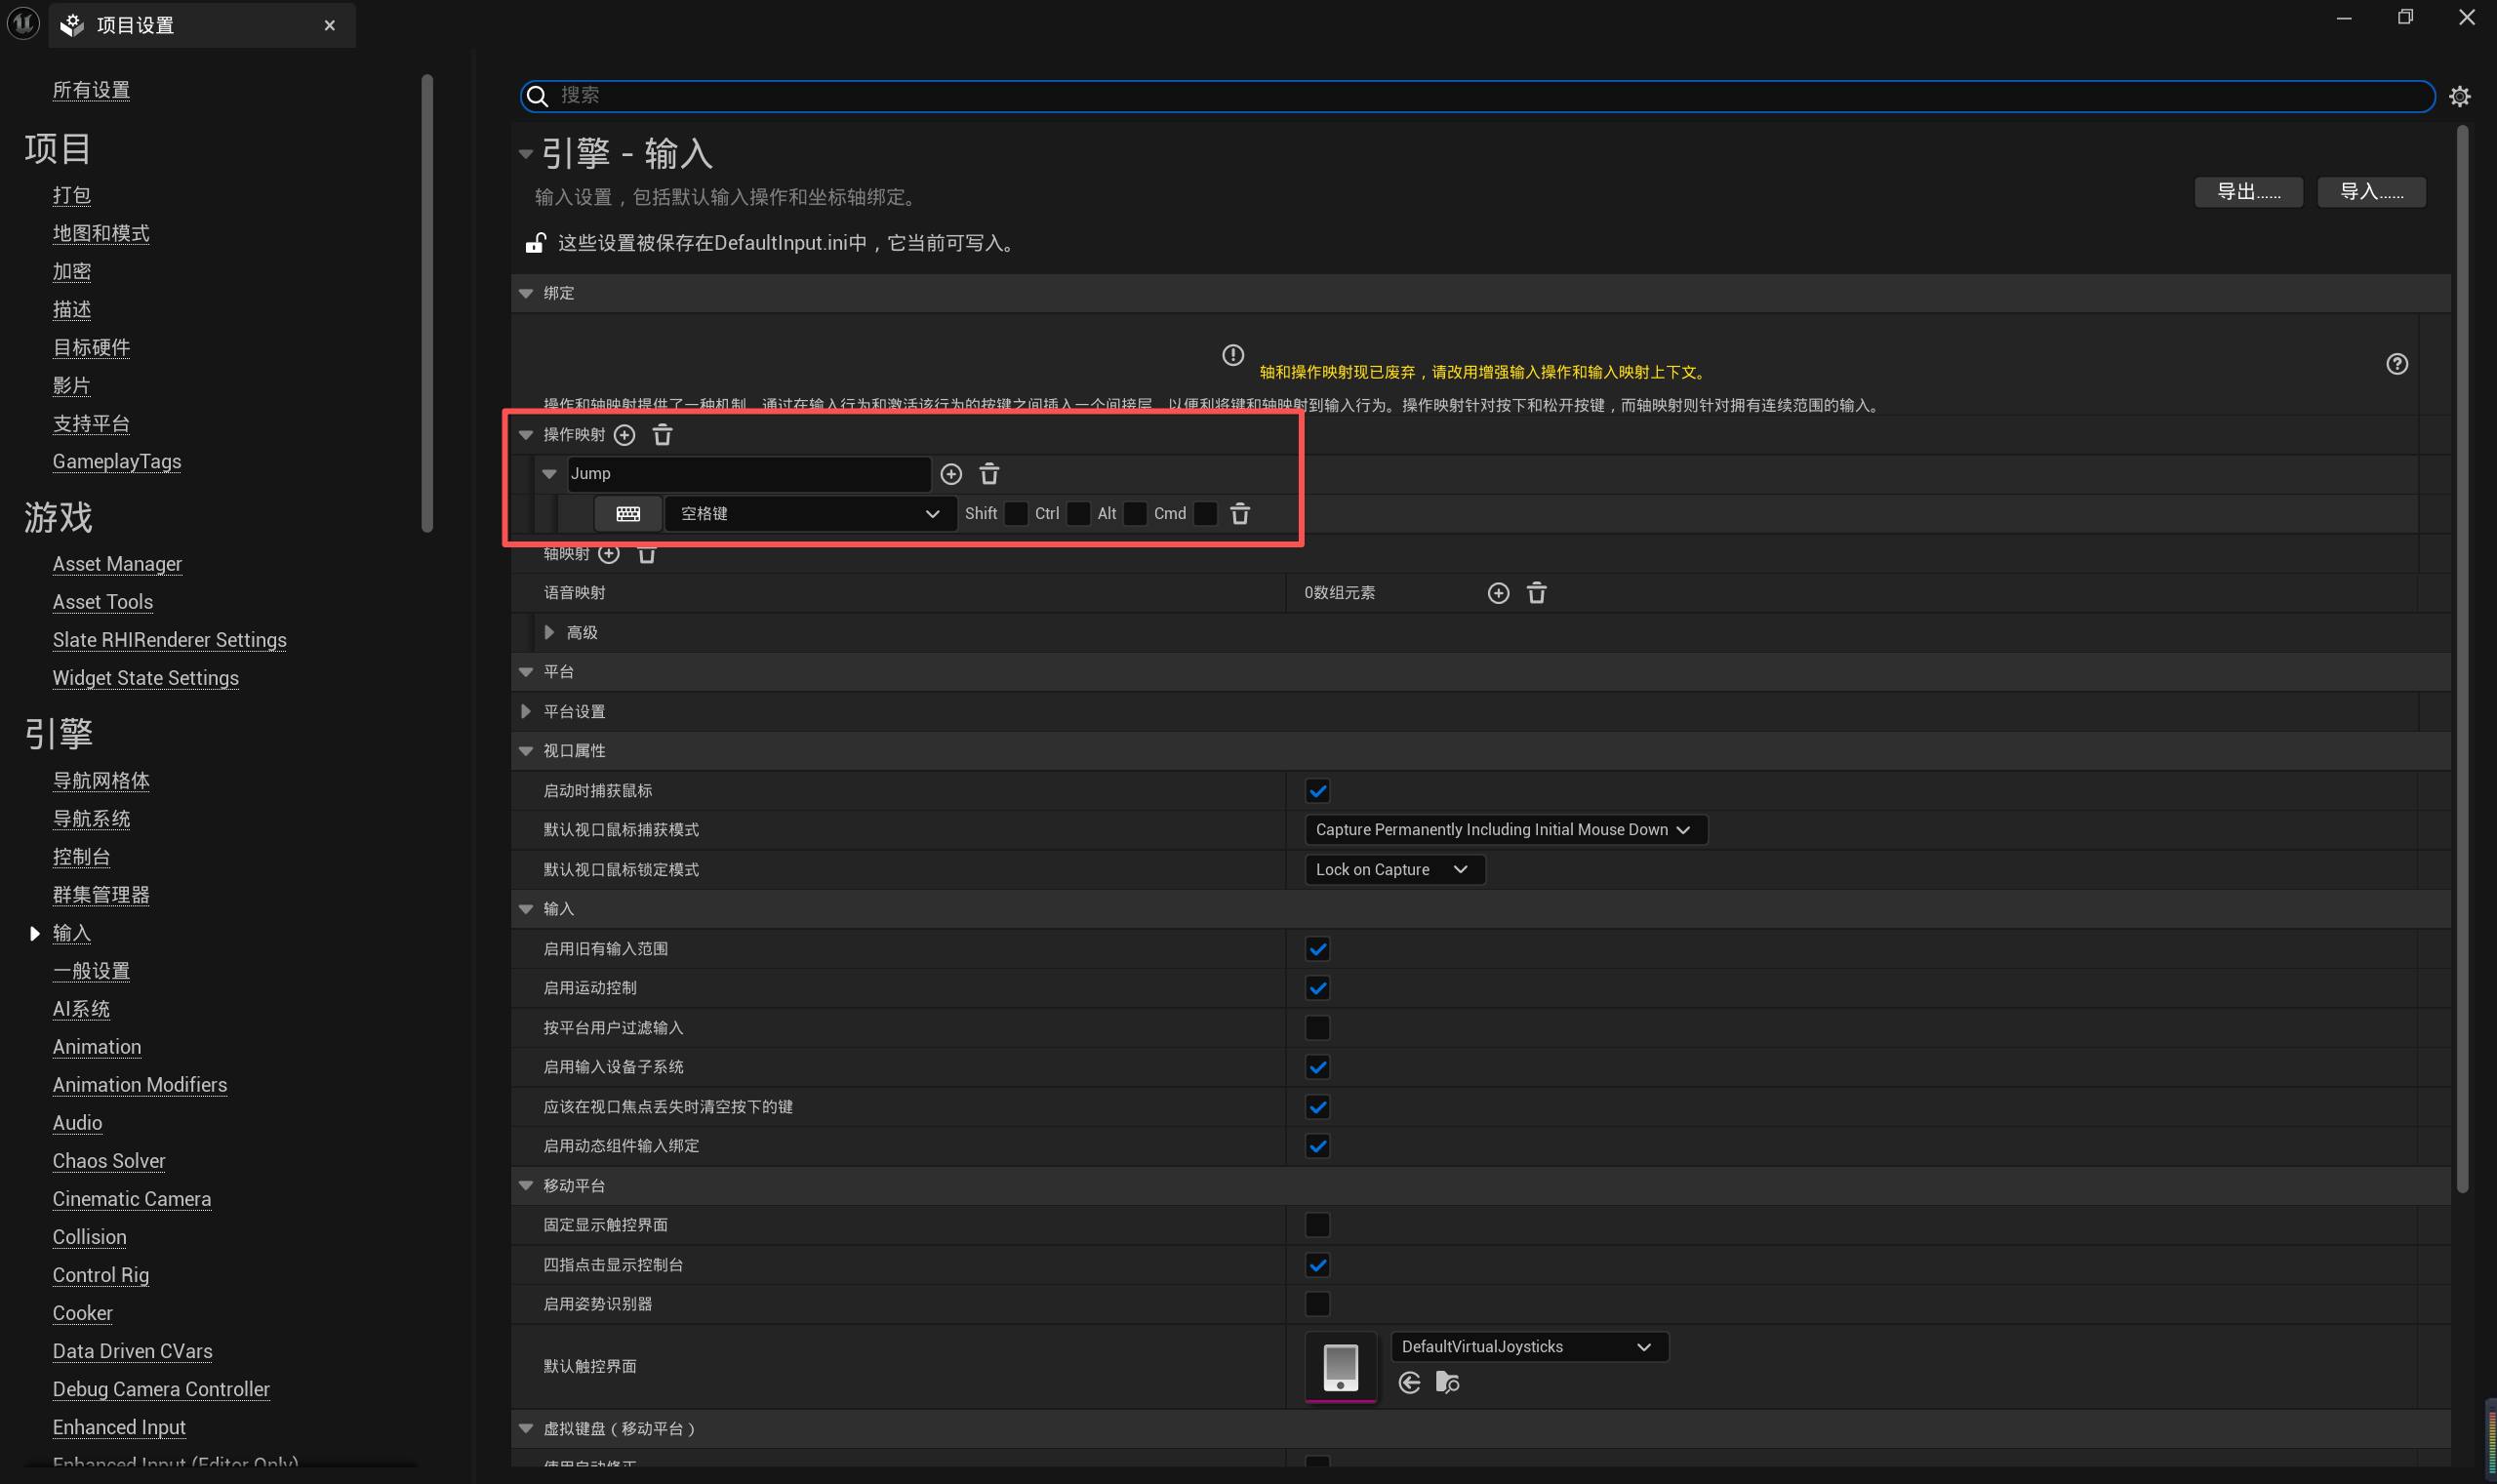Open 地图和模式 settings page

[x=101, y=233]
